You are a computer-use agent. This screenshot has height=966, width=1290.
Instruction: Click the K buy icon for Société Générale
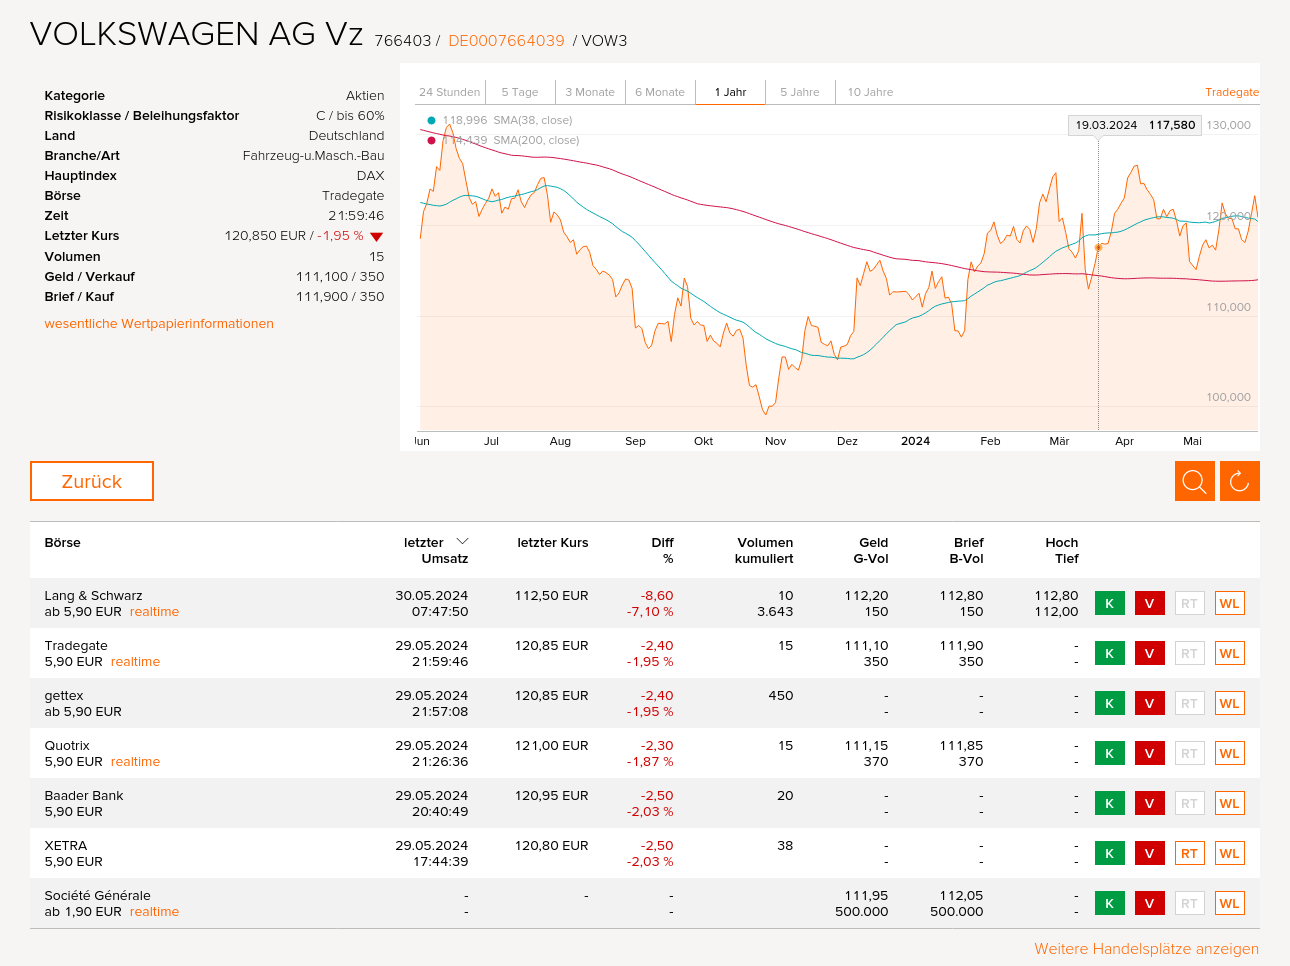[x=1109, y=903]
